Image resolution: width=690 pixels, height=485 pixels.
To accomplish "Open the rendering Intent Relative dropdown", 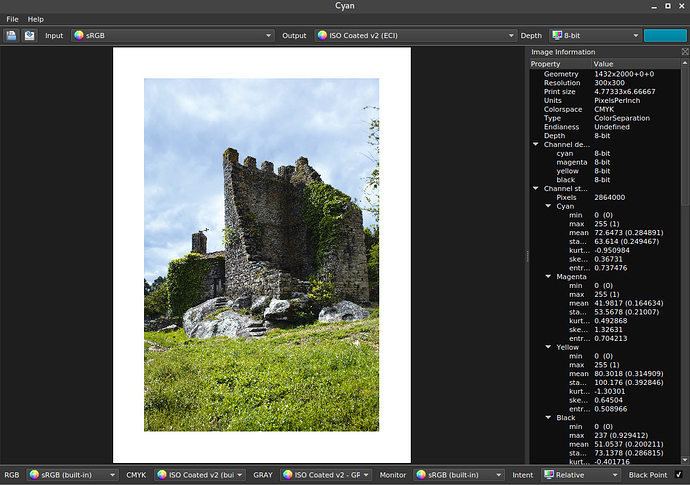I will pos(580,475).
